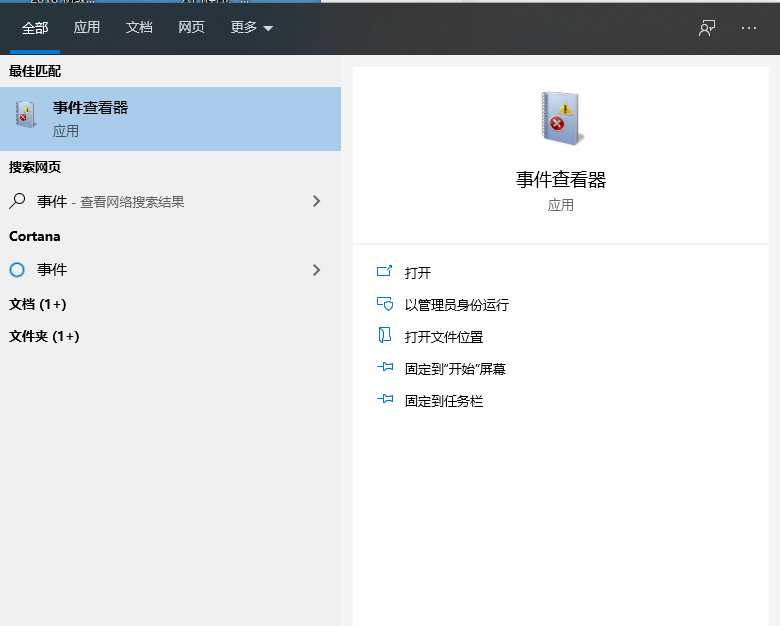Click the 事件查看器 title in preview pane
Image resolution: width=780 pixels, height=626 pixels.
(561, 180)
